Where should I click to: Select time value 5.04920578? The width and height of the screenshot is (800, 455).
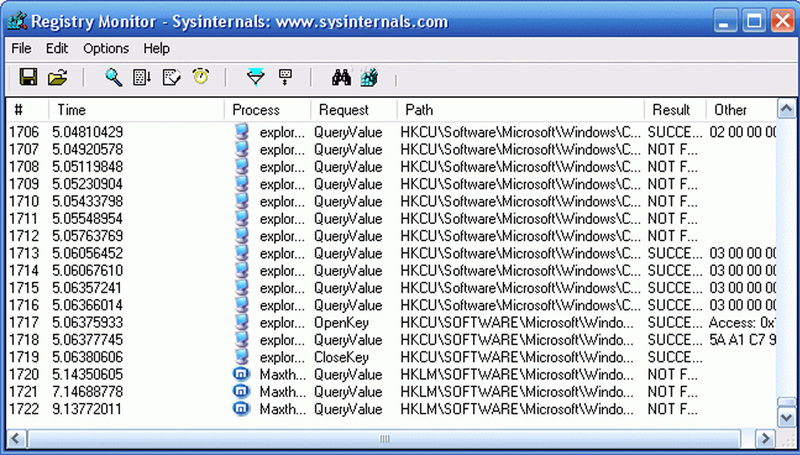pos(87,149)
